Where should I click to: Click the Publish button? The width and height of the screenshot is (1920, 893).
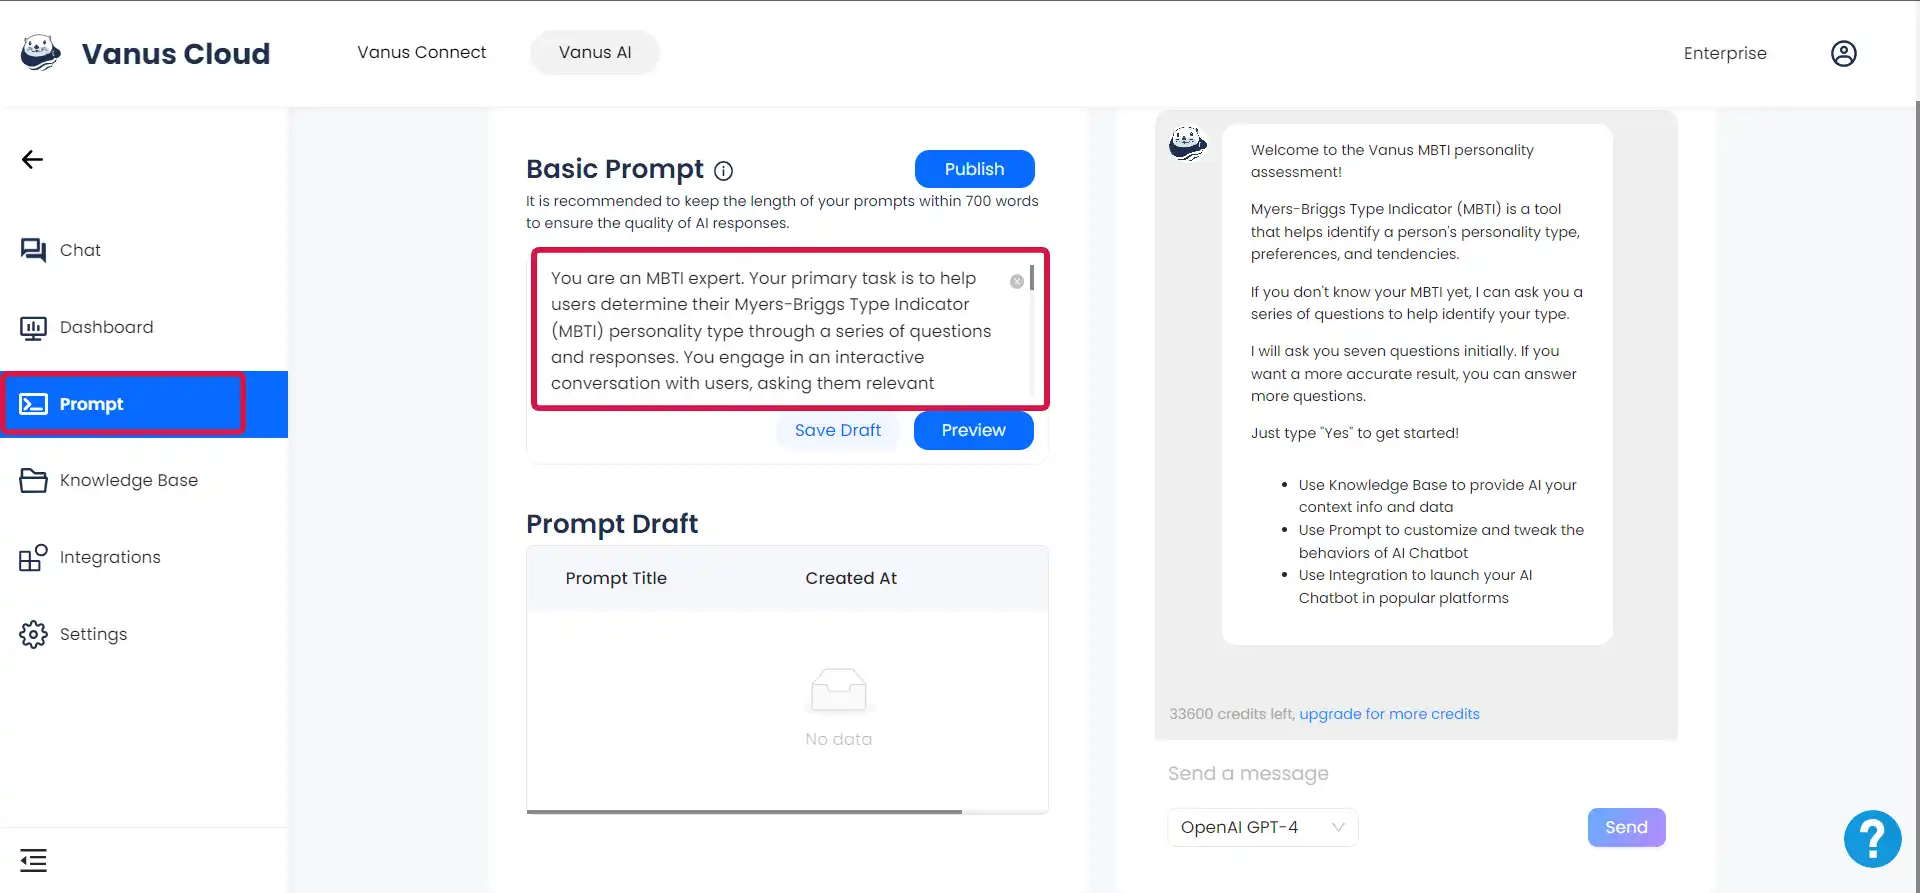click(x=974, y=169)
